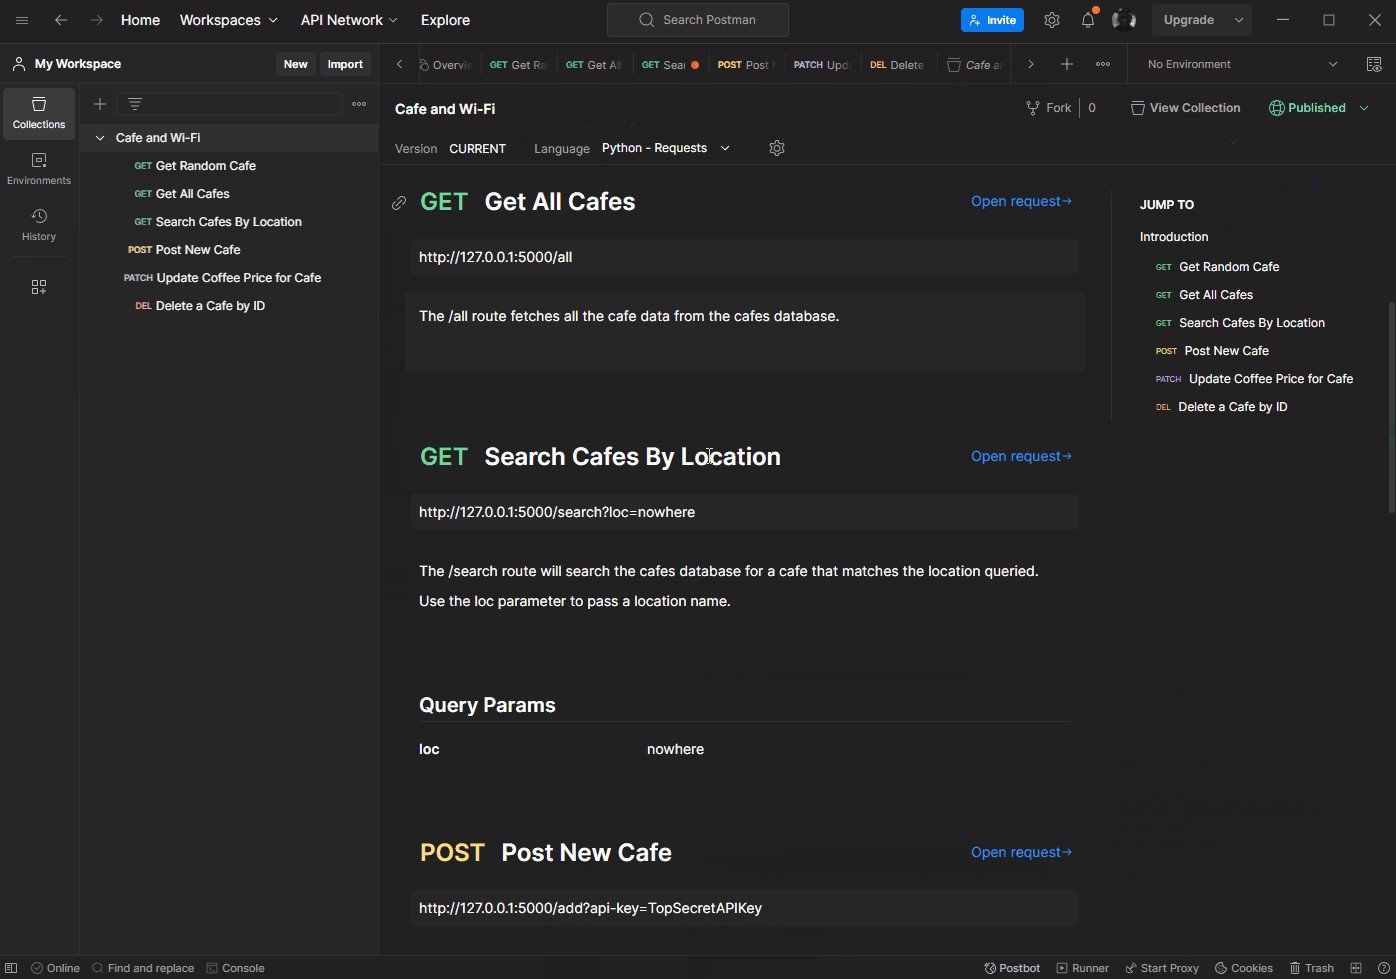Screen dimensions: 1396x979
Task: Open the Version CURRENT selector
Action: [477, 148]
